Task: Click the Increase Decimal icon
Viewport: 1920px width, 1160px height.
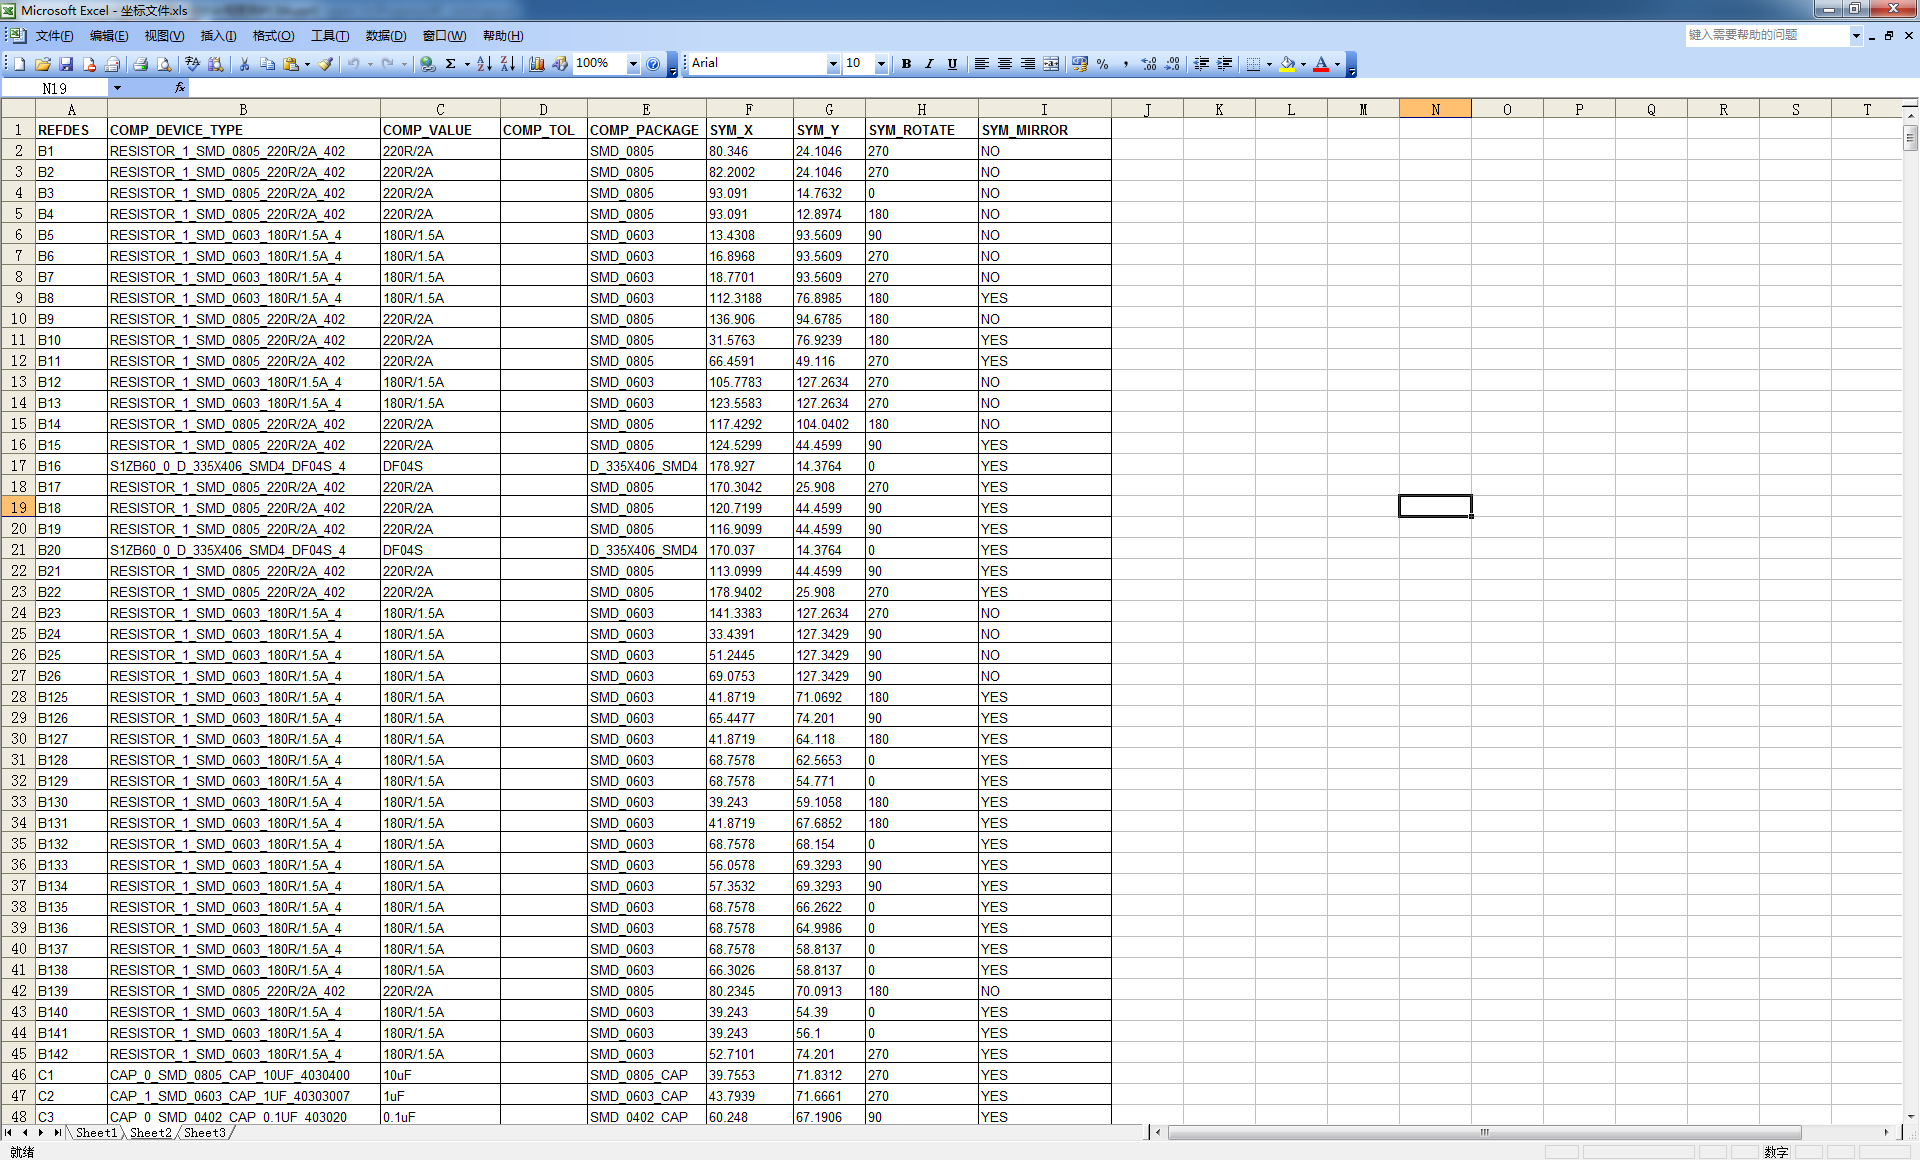Action: 1149,64
